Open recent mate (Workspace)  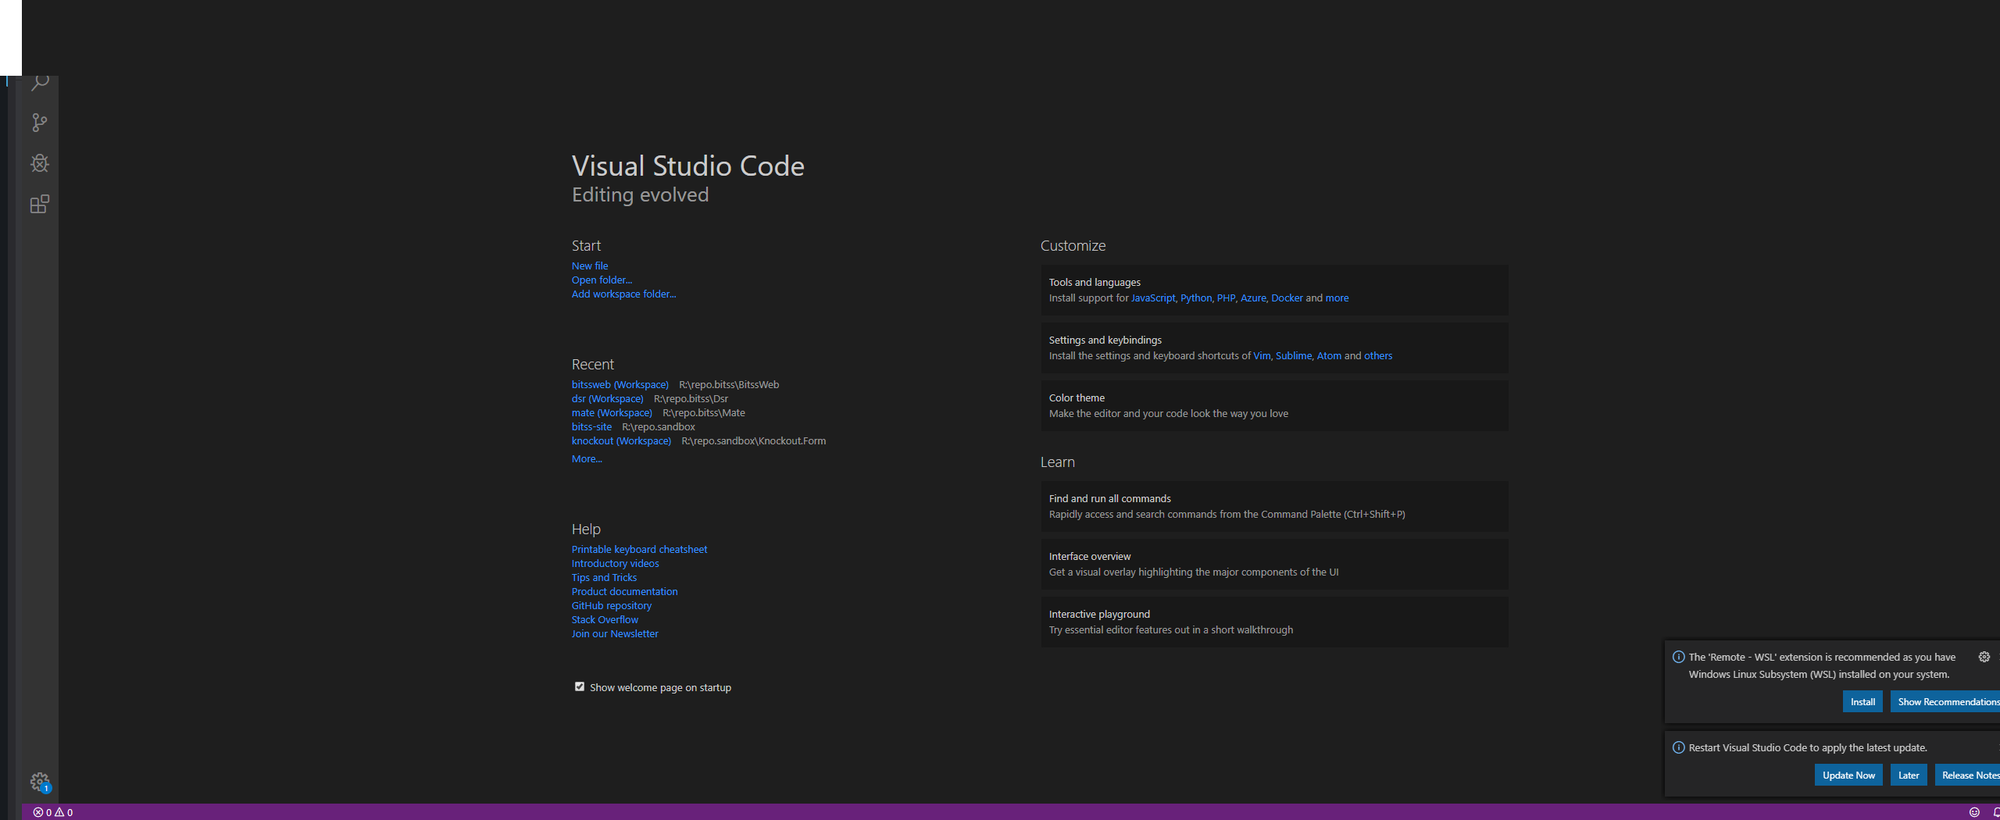(612, 412)
